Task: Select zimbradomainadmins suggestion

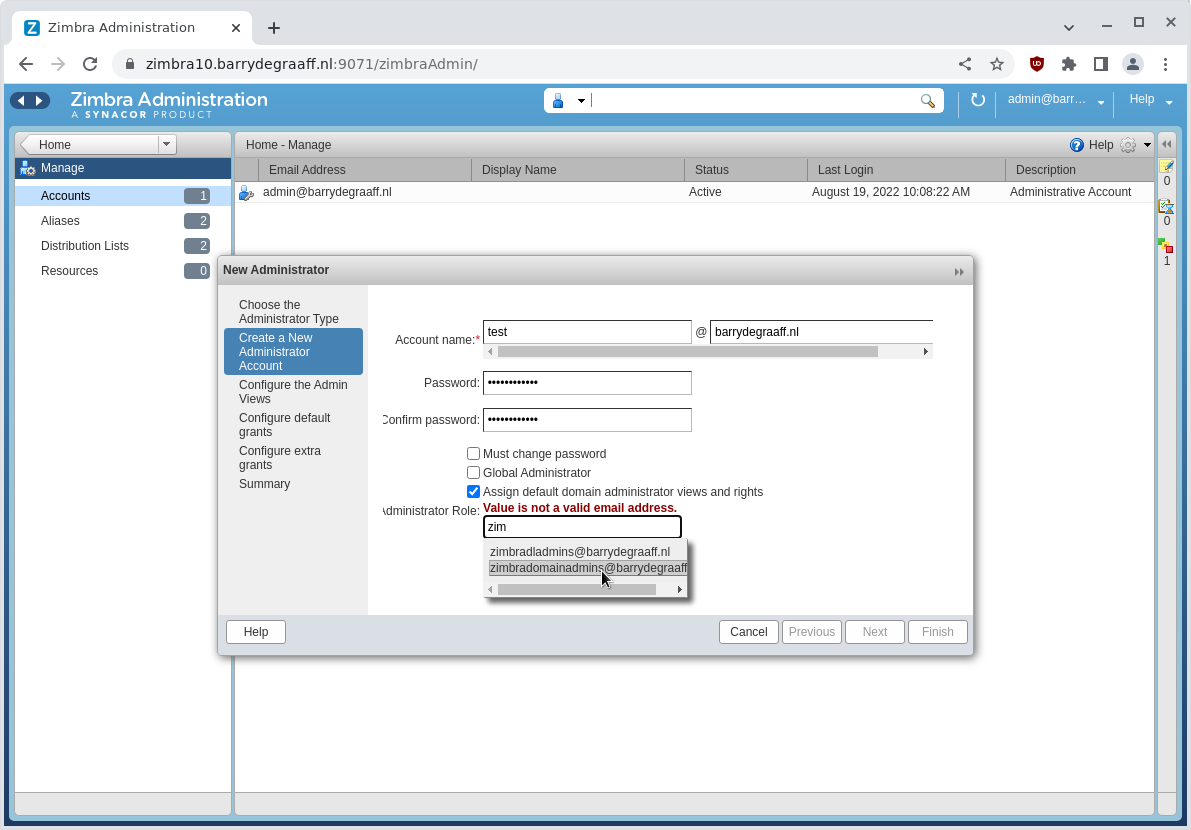Action: (x=588, y=568)
